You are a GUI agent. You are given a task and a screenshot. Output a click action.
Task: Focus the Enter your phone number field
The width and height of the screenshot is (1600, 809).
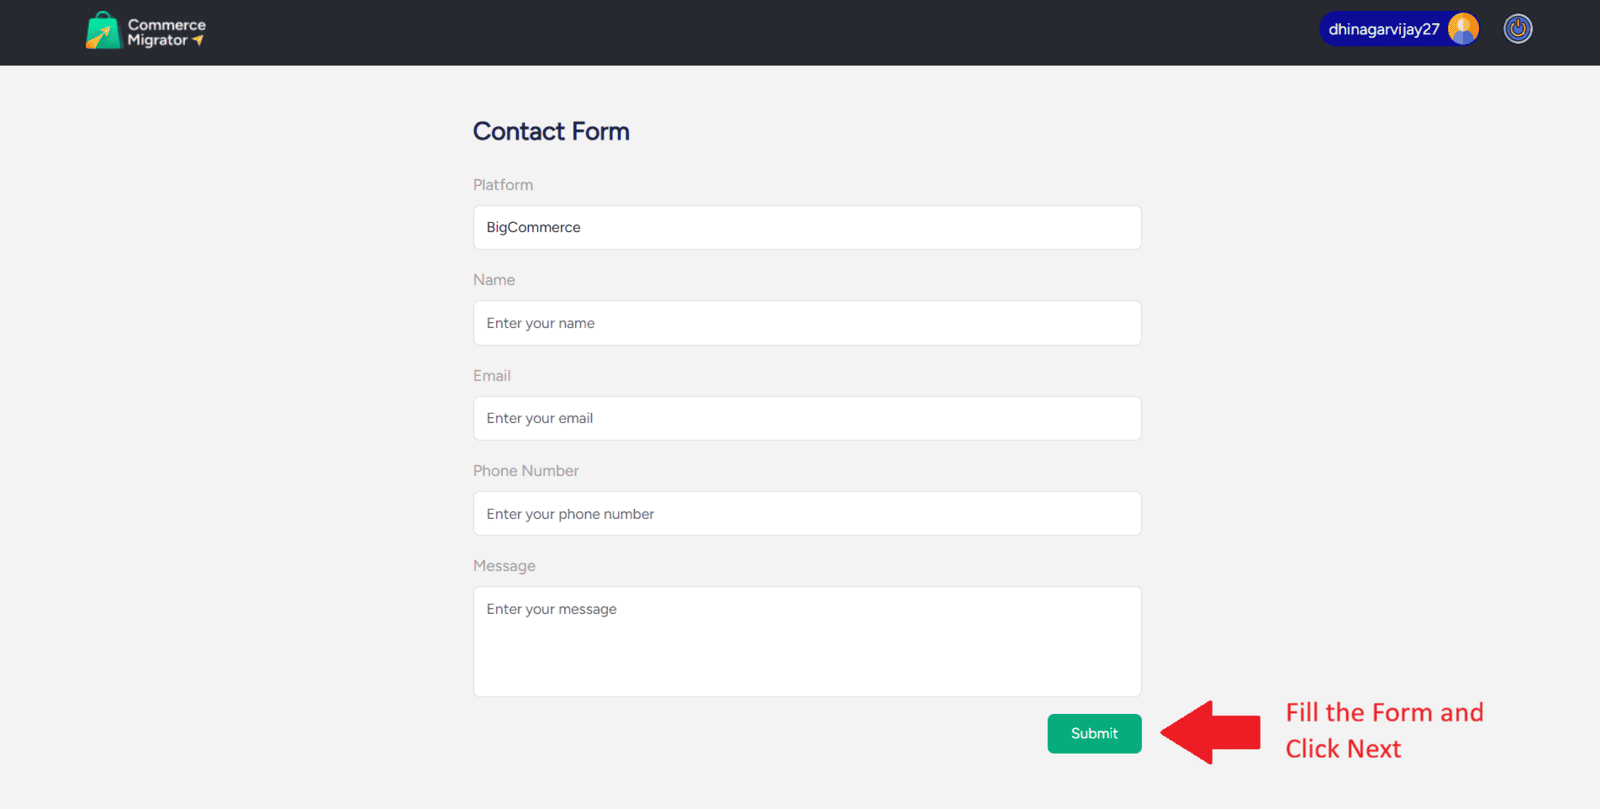(806, 514)
